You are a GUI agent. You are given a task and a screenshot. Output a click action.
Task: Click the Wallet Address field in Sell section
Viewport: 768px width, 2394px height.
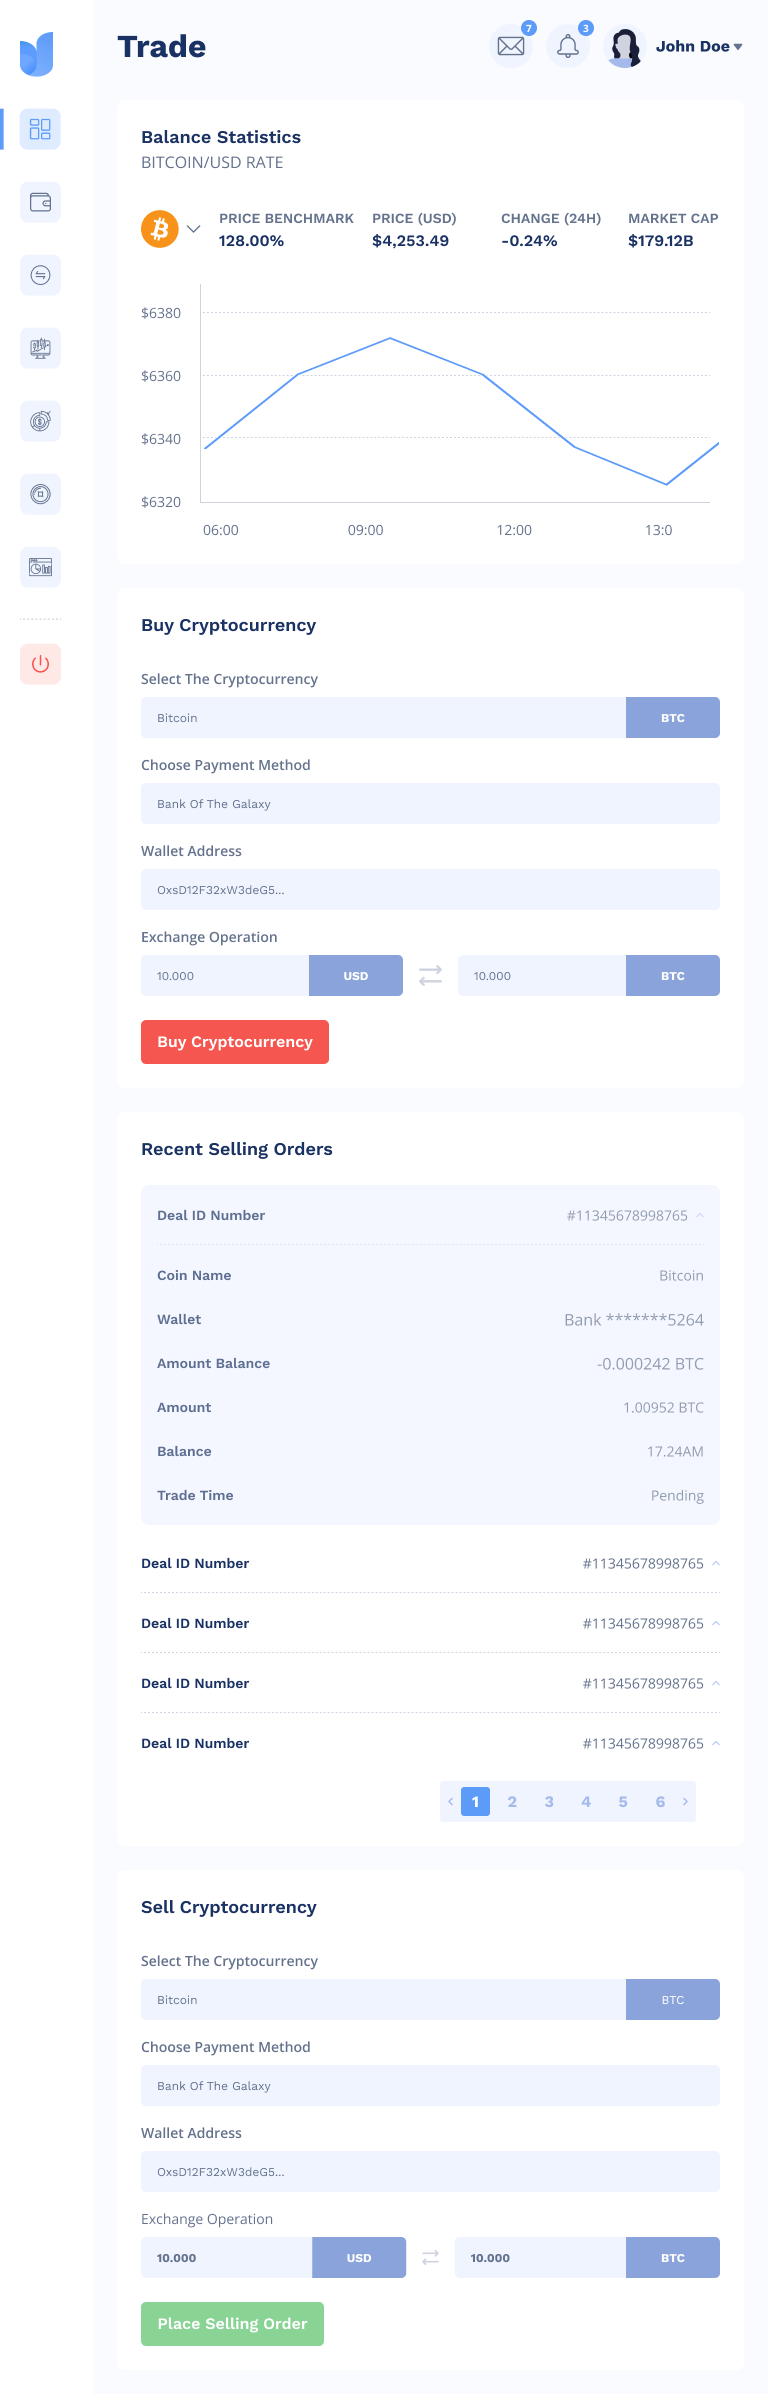pyautogui.click(x=430, y=2172)
